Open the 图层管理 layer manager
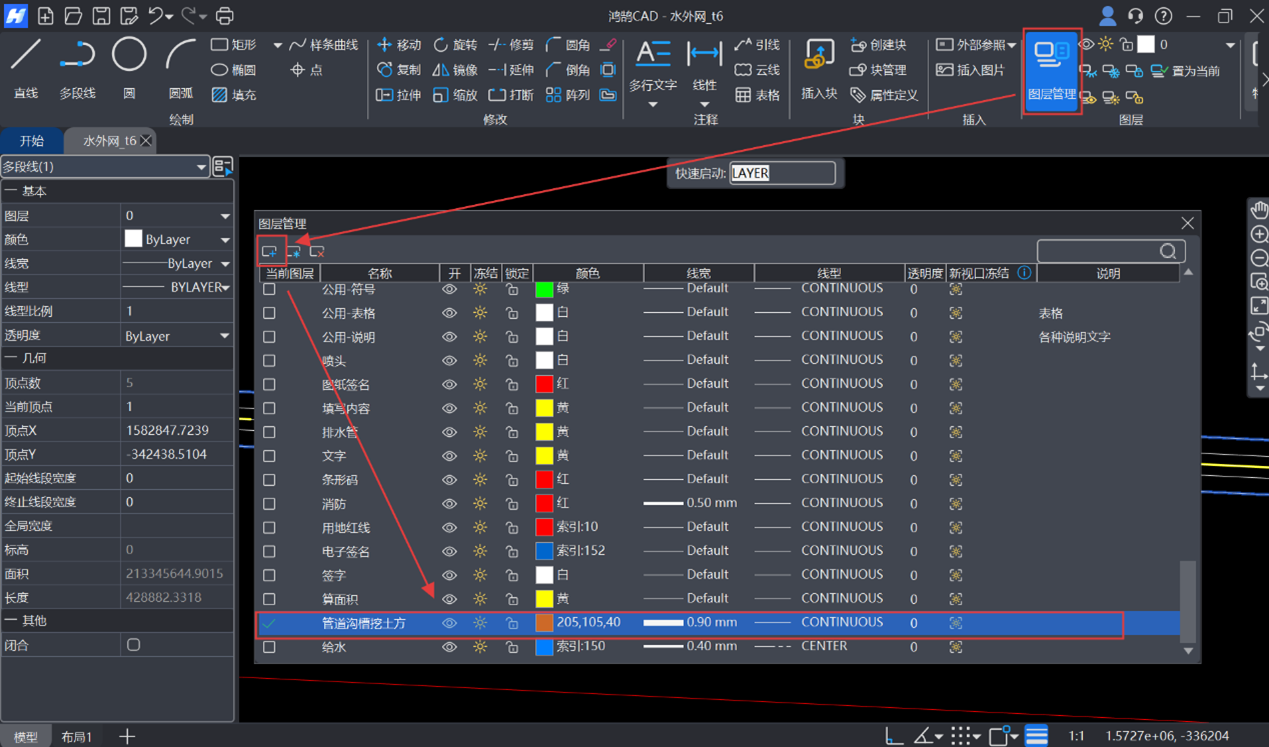This screenshot has width=1269, height=747. coord(1051,70)
